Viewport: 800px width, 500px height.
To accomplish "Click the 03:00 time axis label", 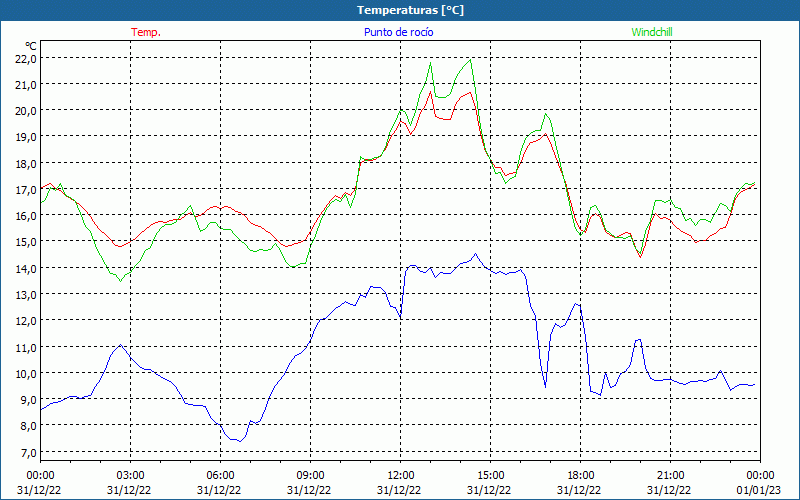I will pyautogui.click(x=129, y=476).
